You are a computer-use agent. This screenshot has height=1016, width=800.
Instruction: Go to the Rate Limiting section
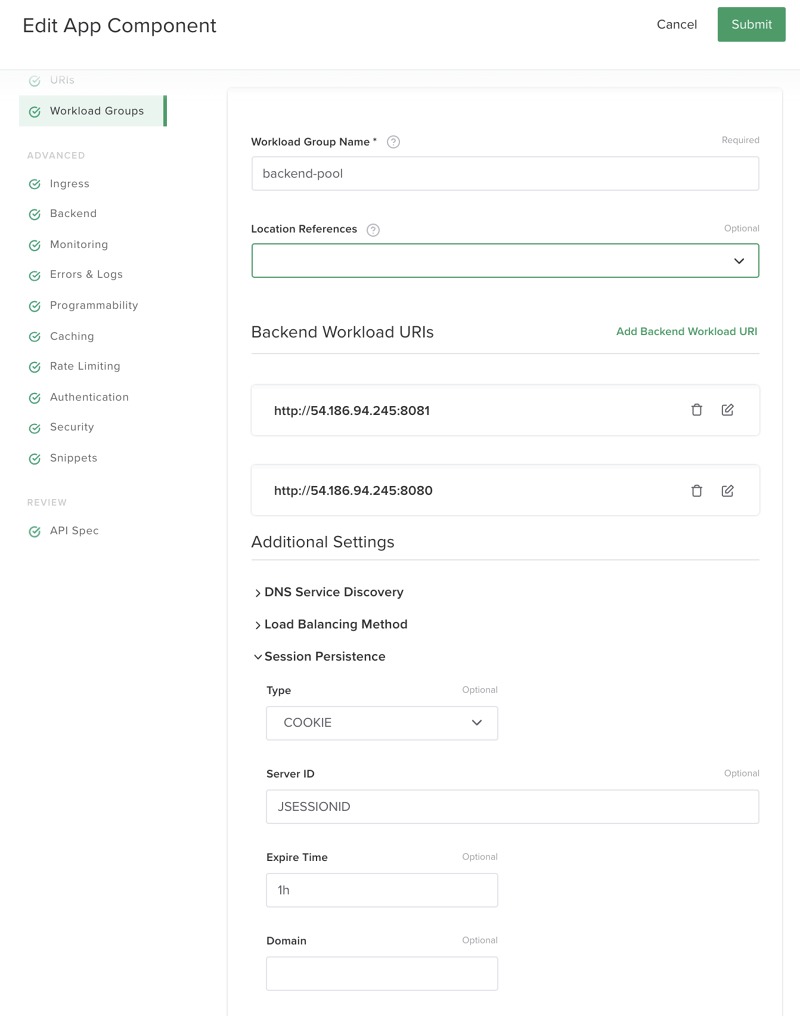[85, 367]
